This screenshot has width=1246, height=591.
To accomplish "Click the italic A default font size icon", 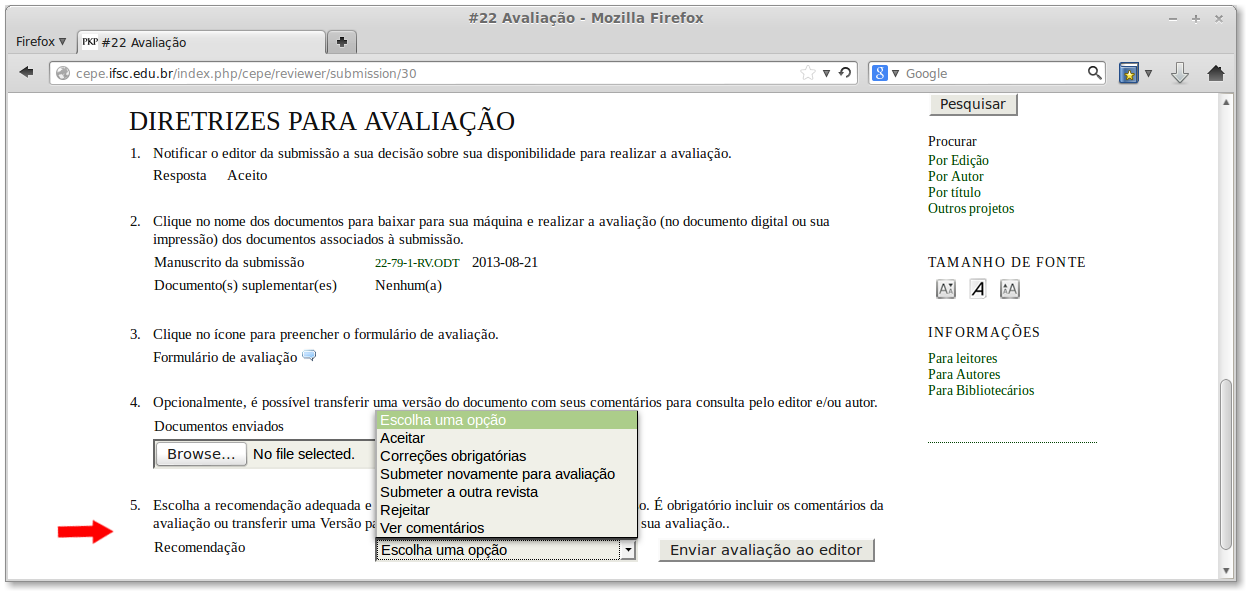I will click(x=978, y=289).
